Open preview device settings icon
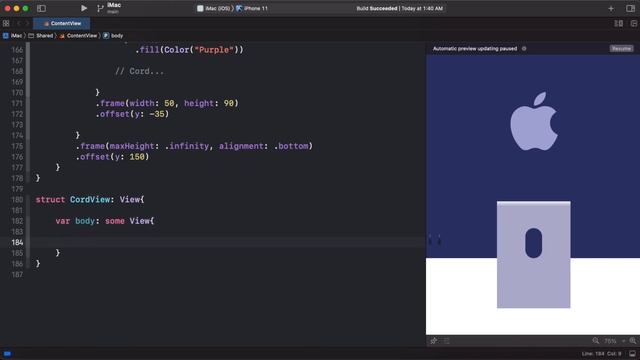 tap(447, 341)
